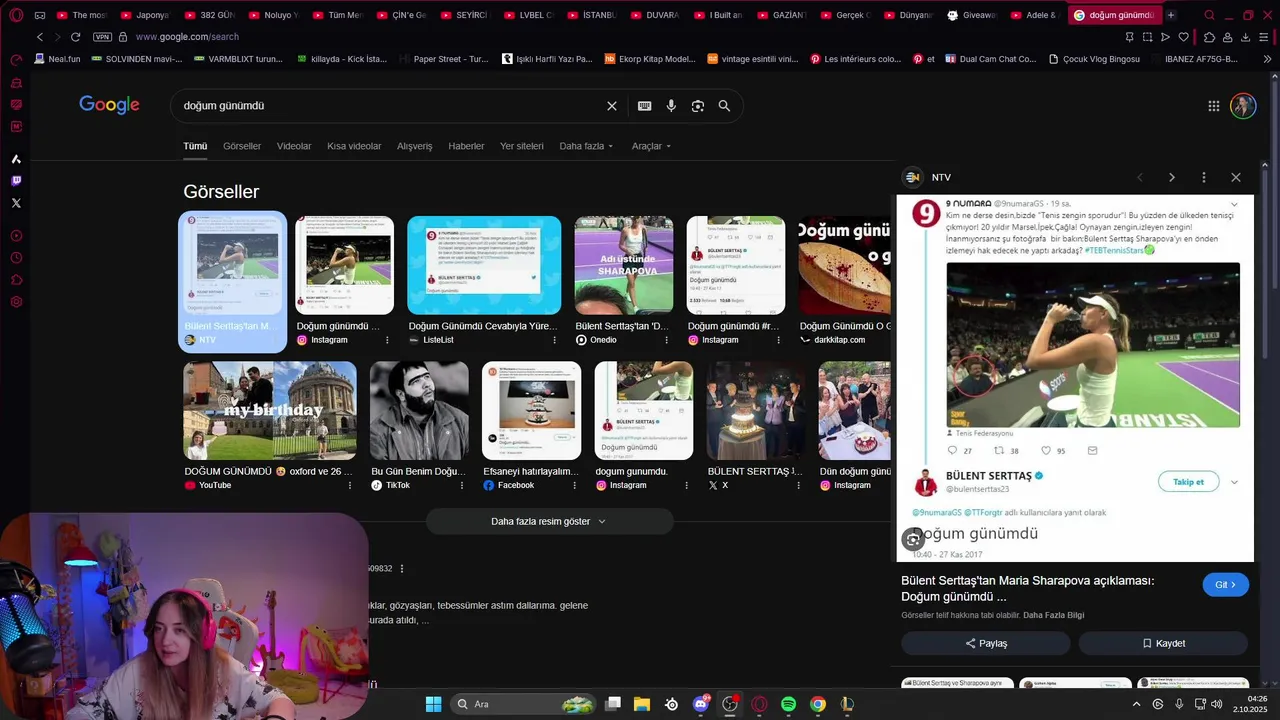The height and width of the screenshot is (720, 1280).
Task: Clear the Google search box text
Action: pos(612,106)
